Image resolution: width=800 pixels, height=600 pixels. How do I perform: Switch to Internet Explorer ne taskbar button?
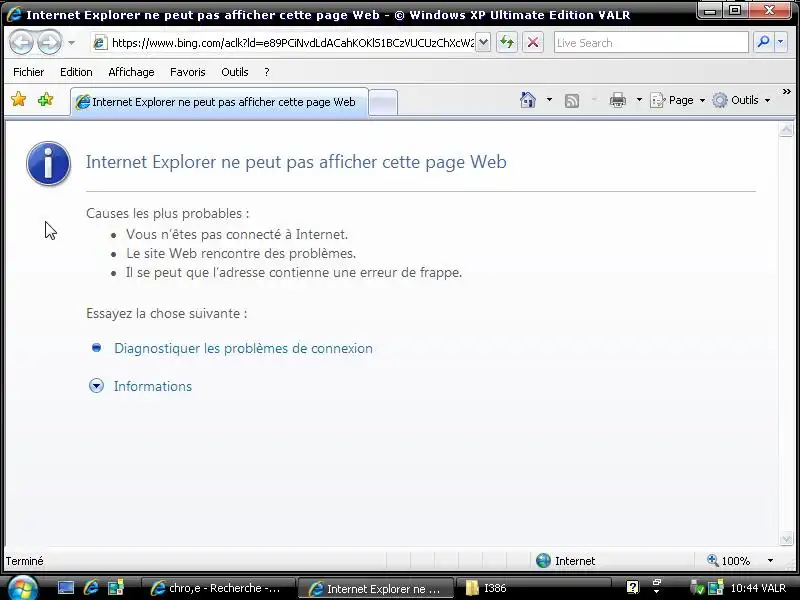(376, 589)
